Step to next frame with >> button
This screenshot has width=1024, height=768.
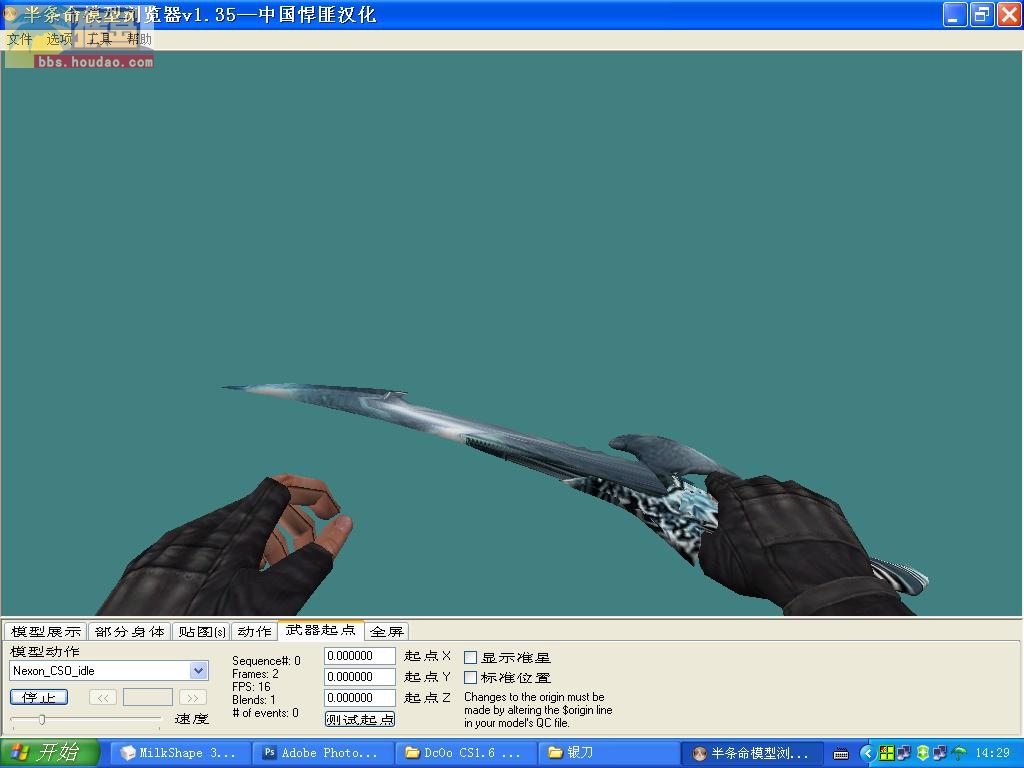(x=193, y=697)
